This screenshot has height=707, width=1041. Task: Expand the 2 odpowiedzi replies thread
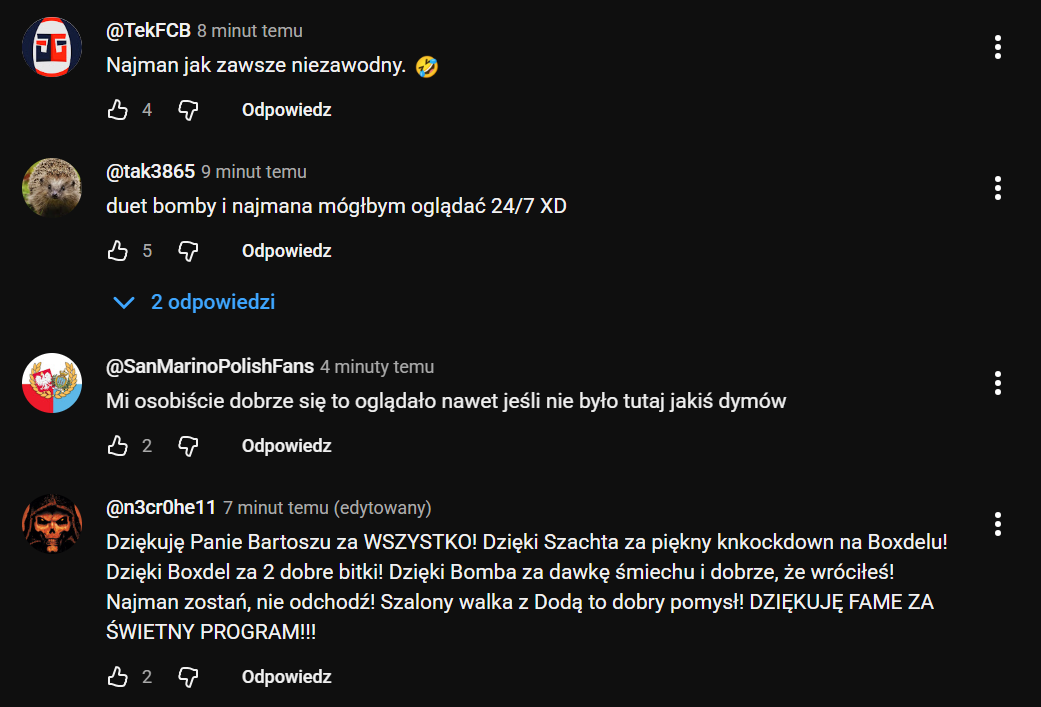pos(194,302)
